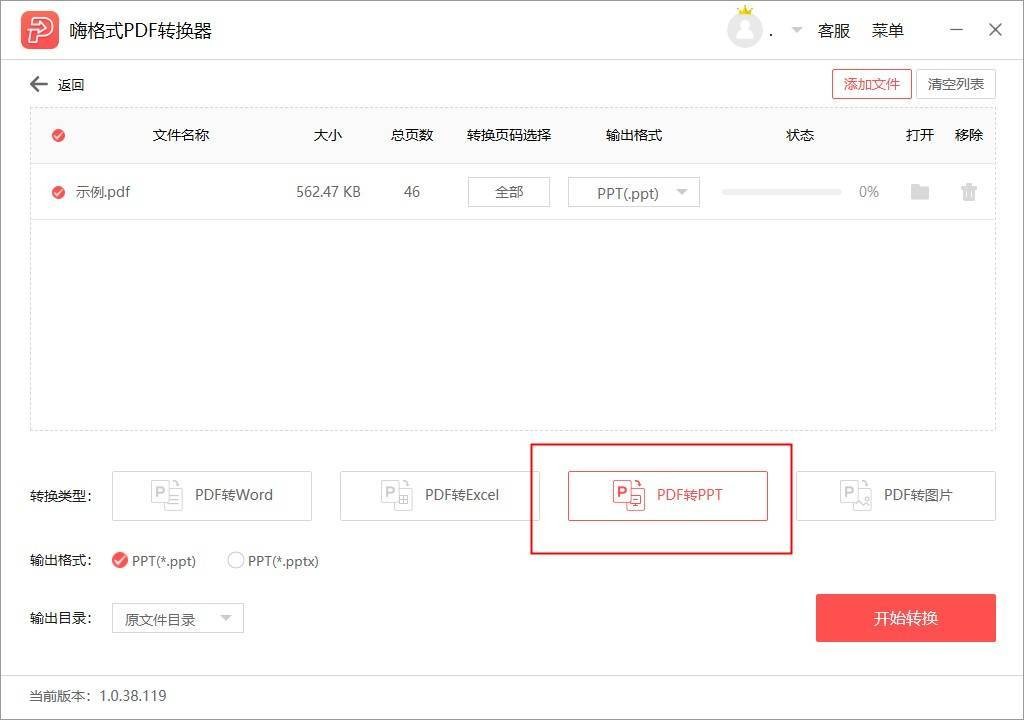Click the 转换页码选择 column header
The width and height of the screenshot is (1024, 720).
pyautogui.click(x=509, y=135)
